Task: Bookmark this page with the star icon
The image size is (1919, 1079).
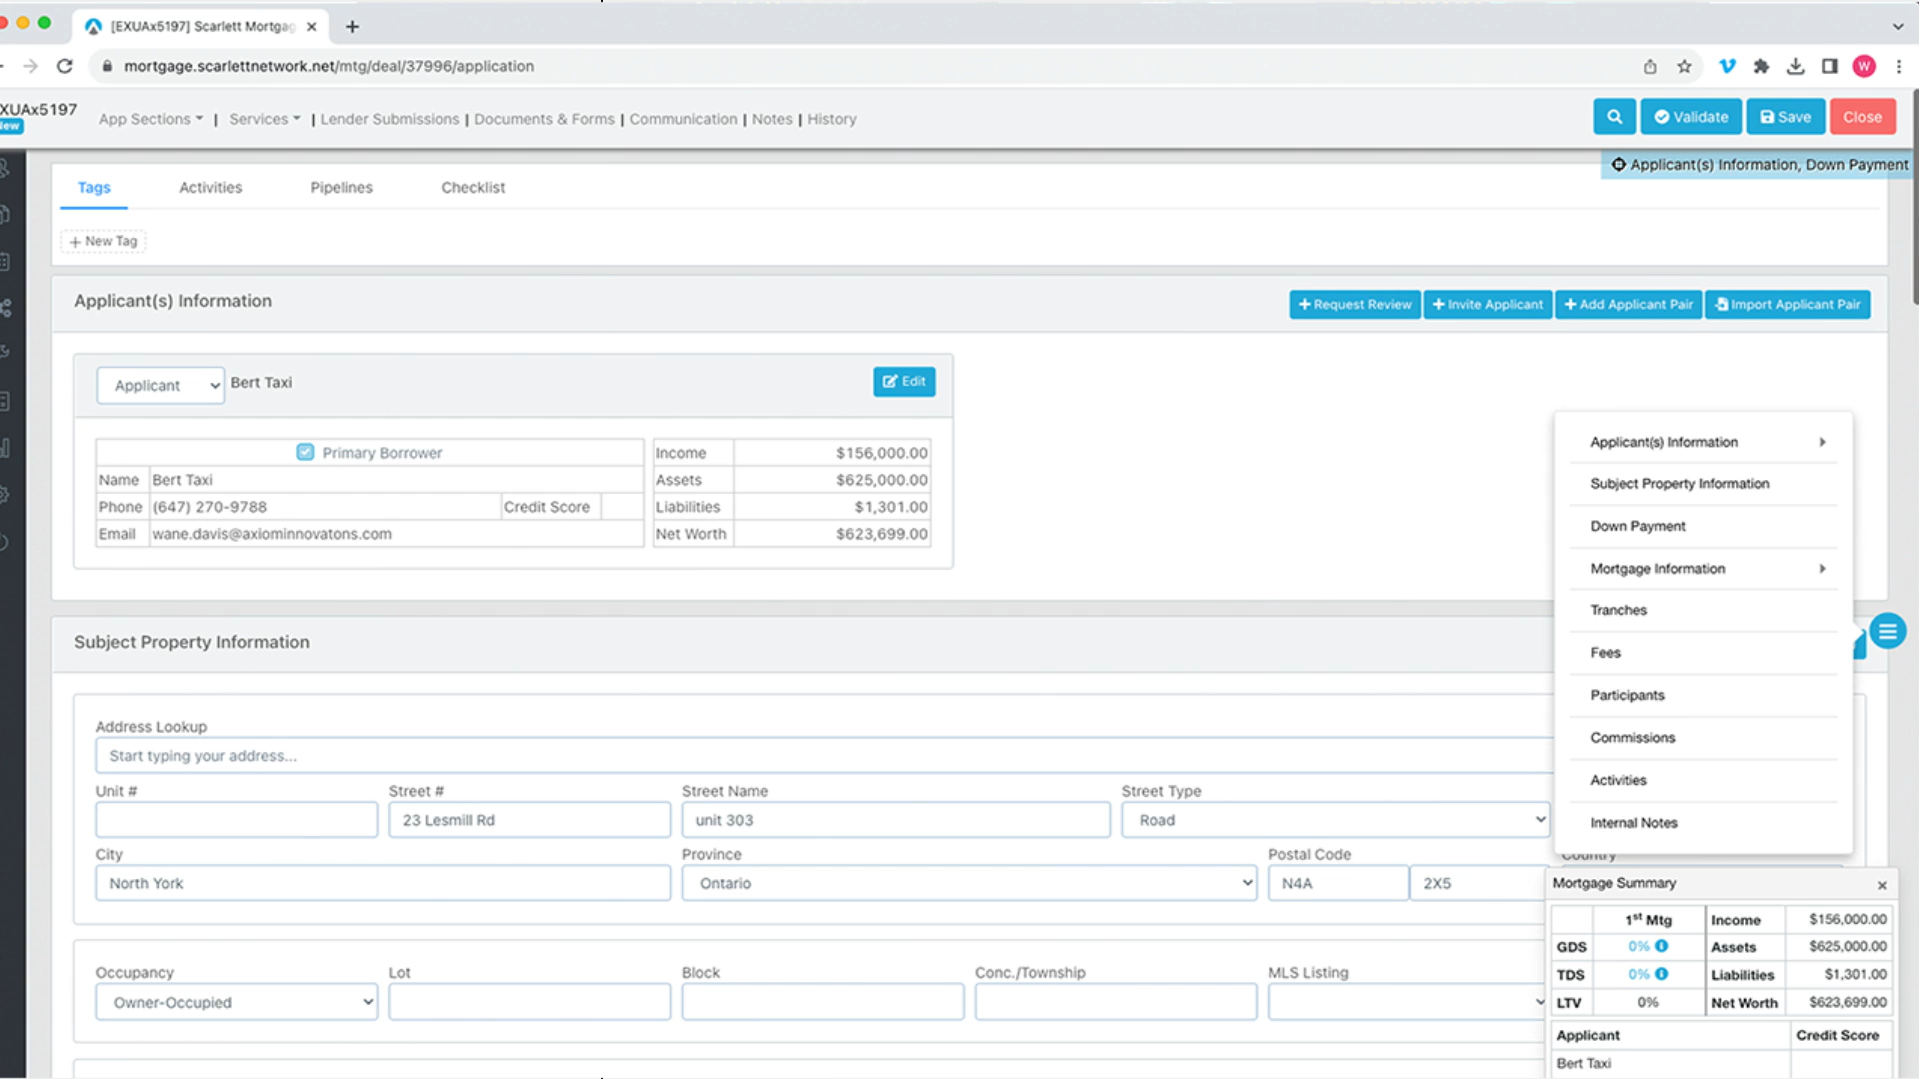Action: 1684,66
